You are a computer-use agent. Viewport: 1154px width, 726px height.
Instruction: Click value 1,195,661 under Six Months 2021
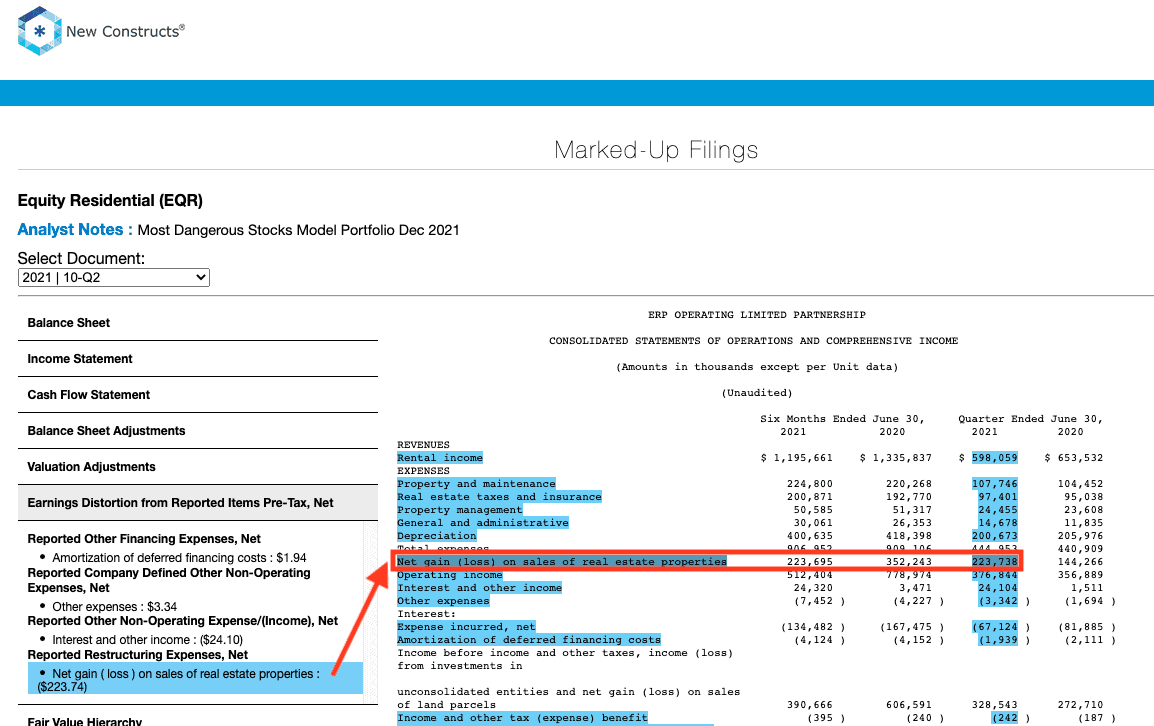pos(803,458)
